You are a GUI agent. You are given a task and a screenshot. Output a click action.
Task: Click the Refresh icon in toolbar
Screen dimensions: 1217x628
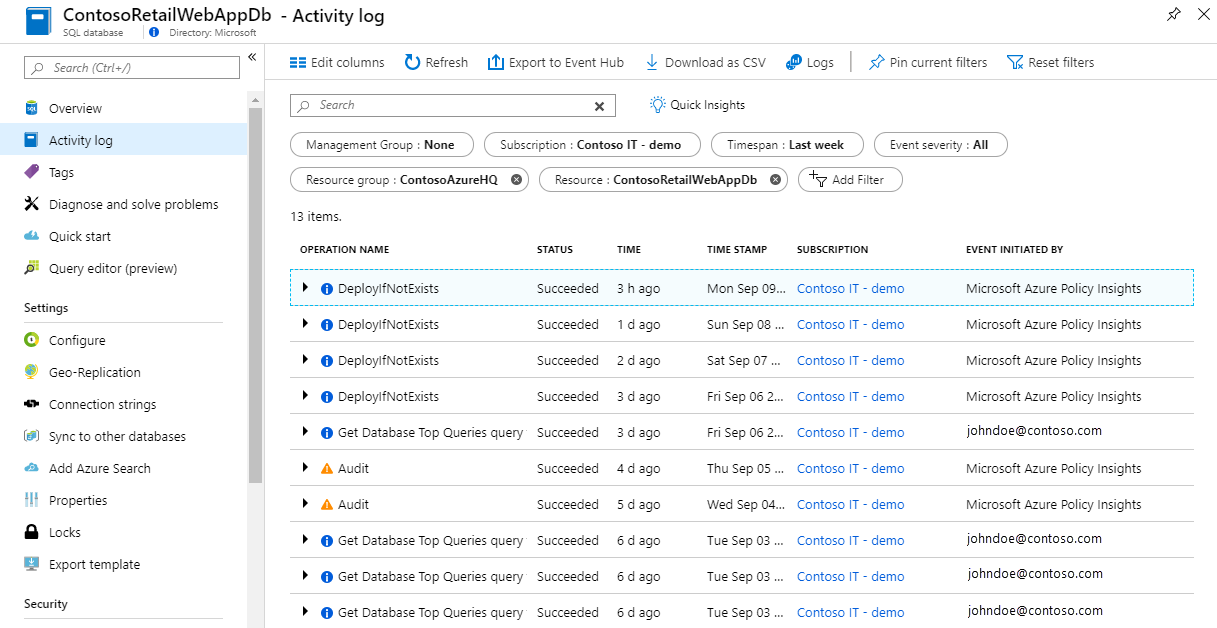coord(413,62)
